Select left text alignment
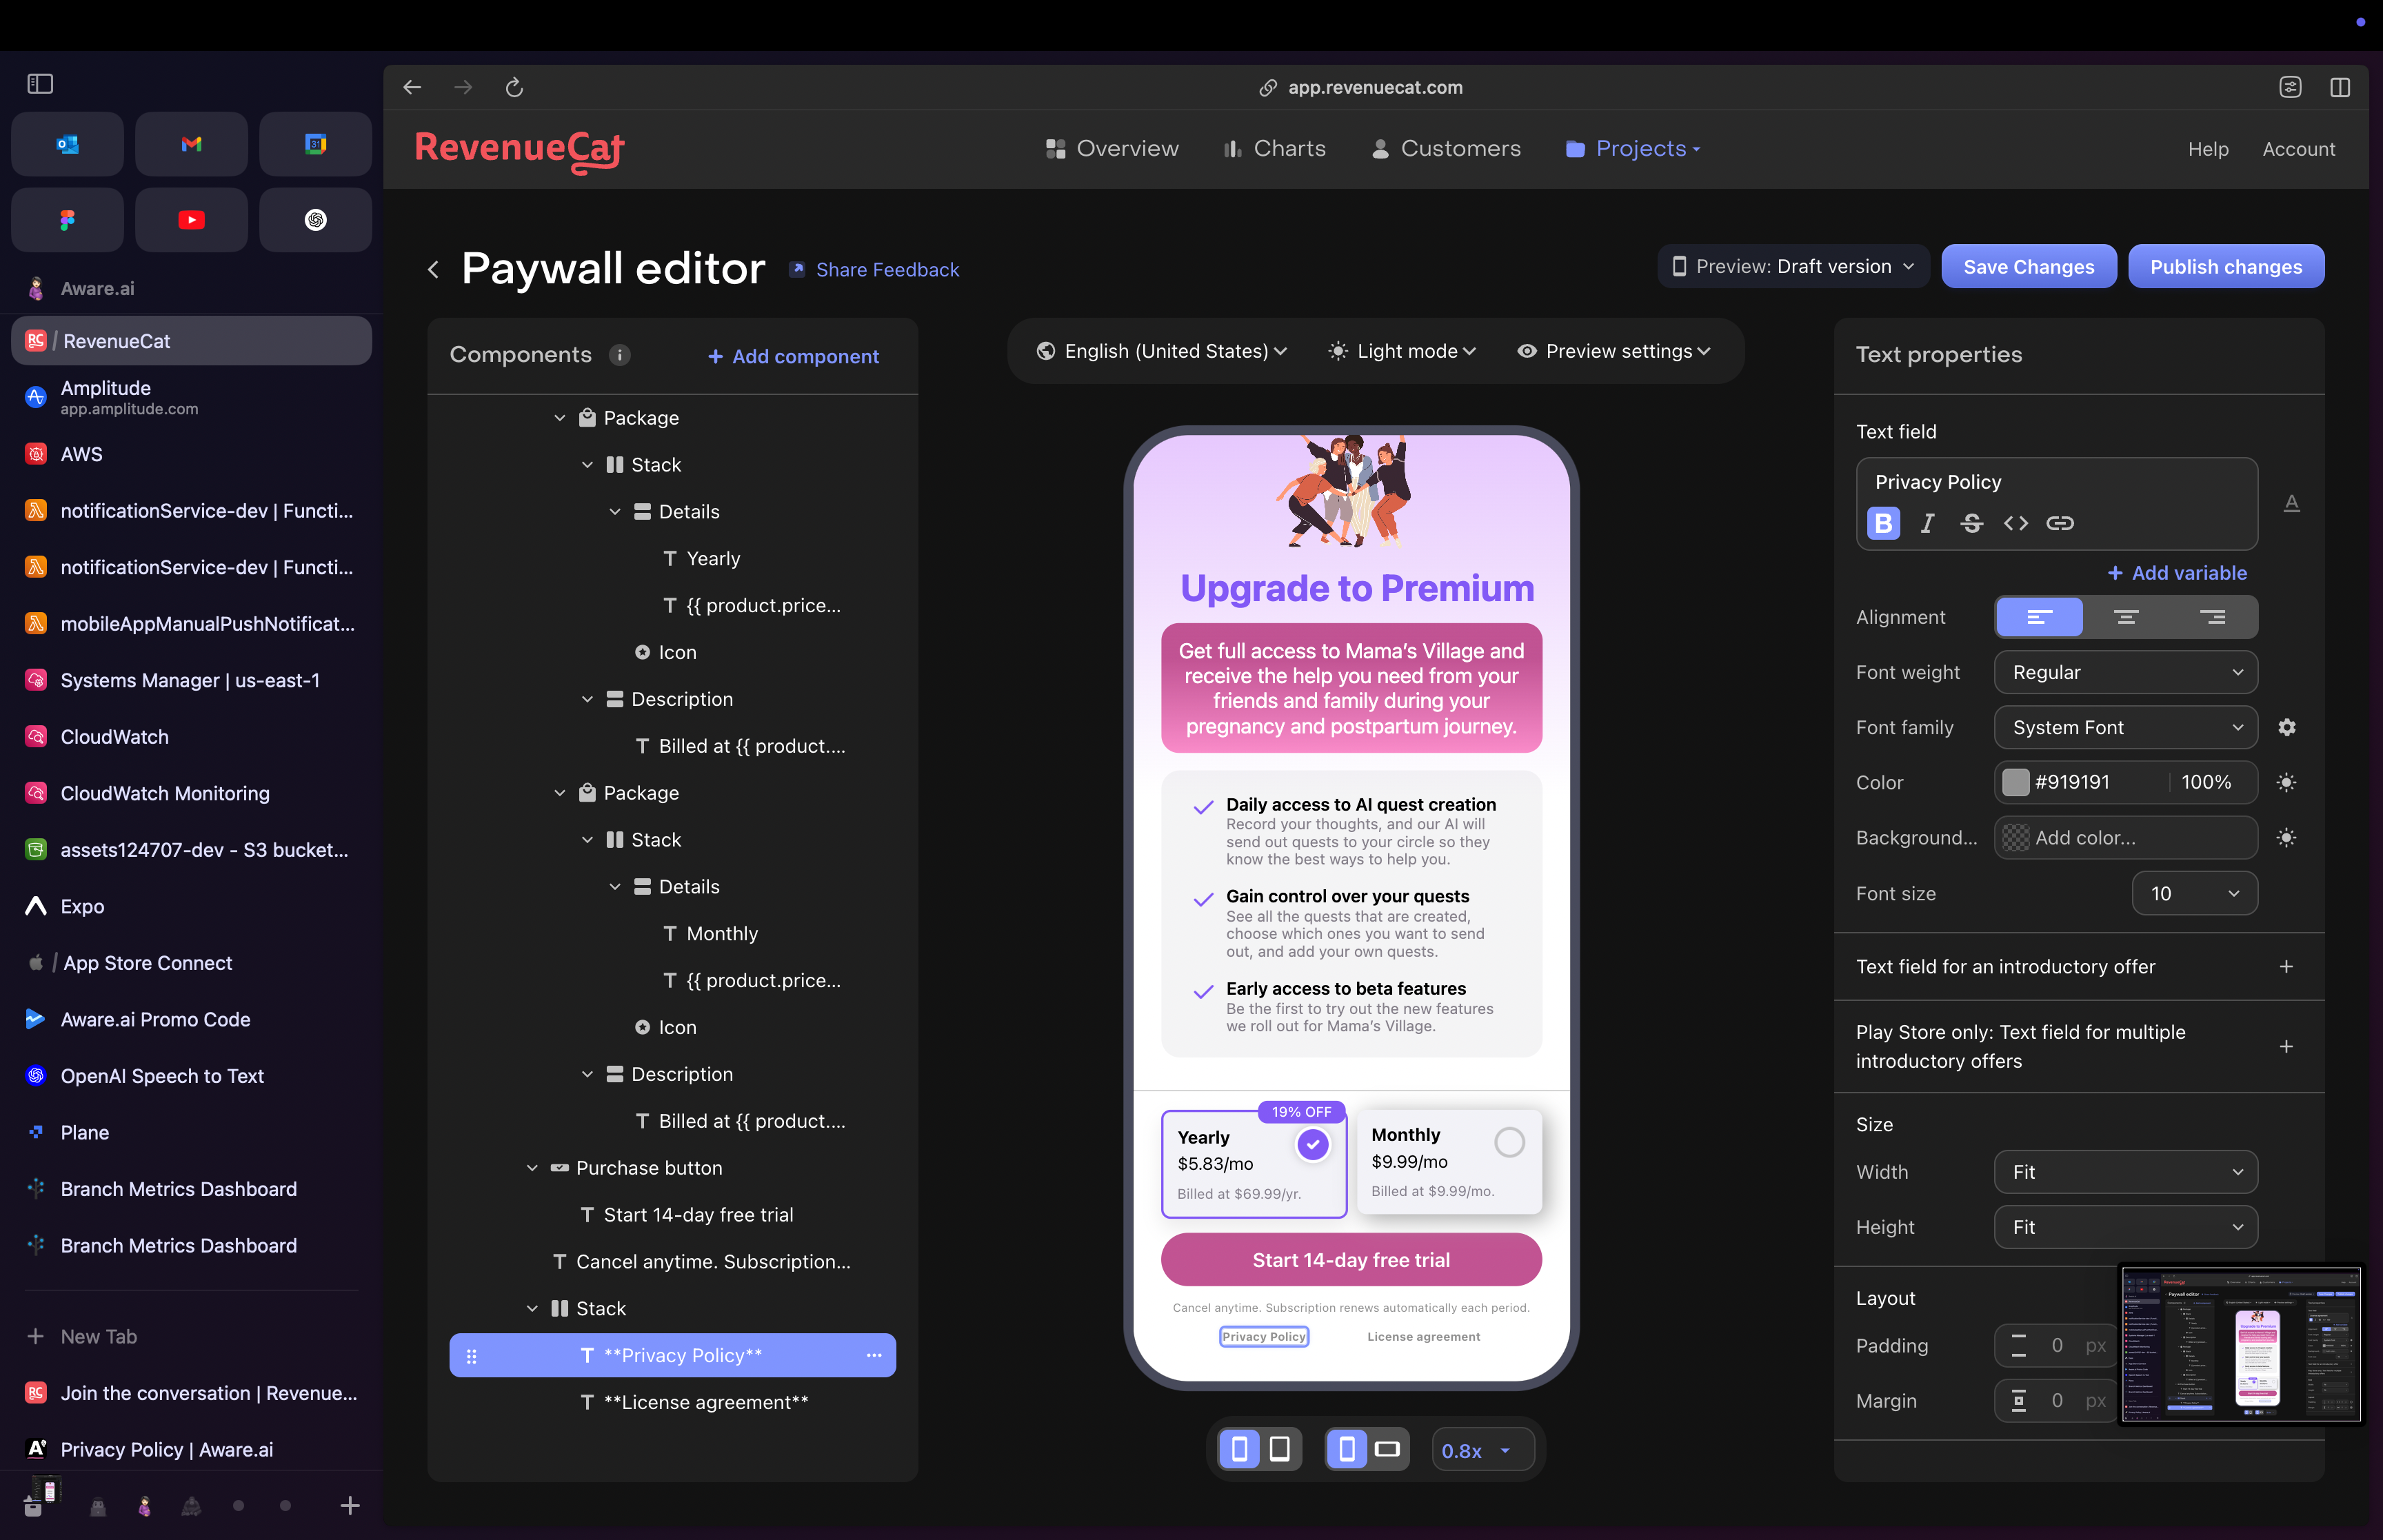Screen dimensions: 2383x1540 (x=2039, y=617)
